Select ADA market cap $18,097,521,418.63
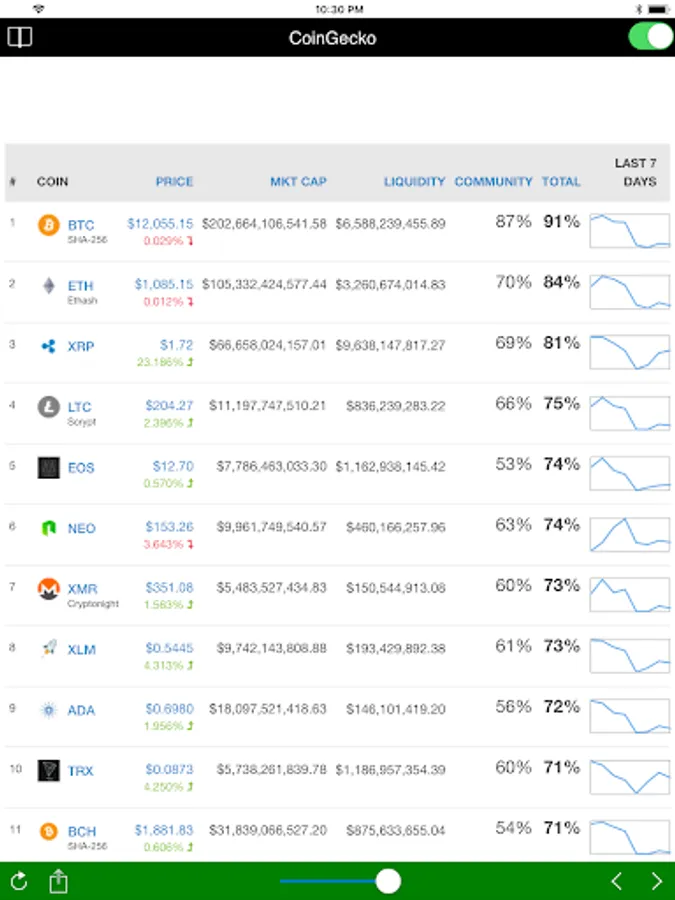This screenshot has height=900, width=675. [x=267, y=709]
